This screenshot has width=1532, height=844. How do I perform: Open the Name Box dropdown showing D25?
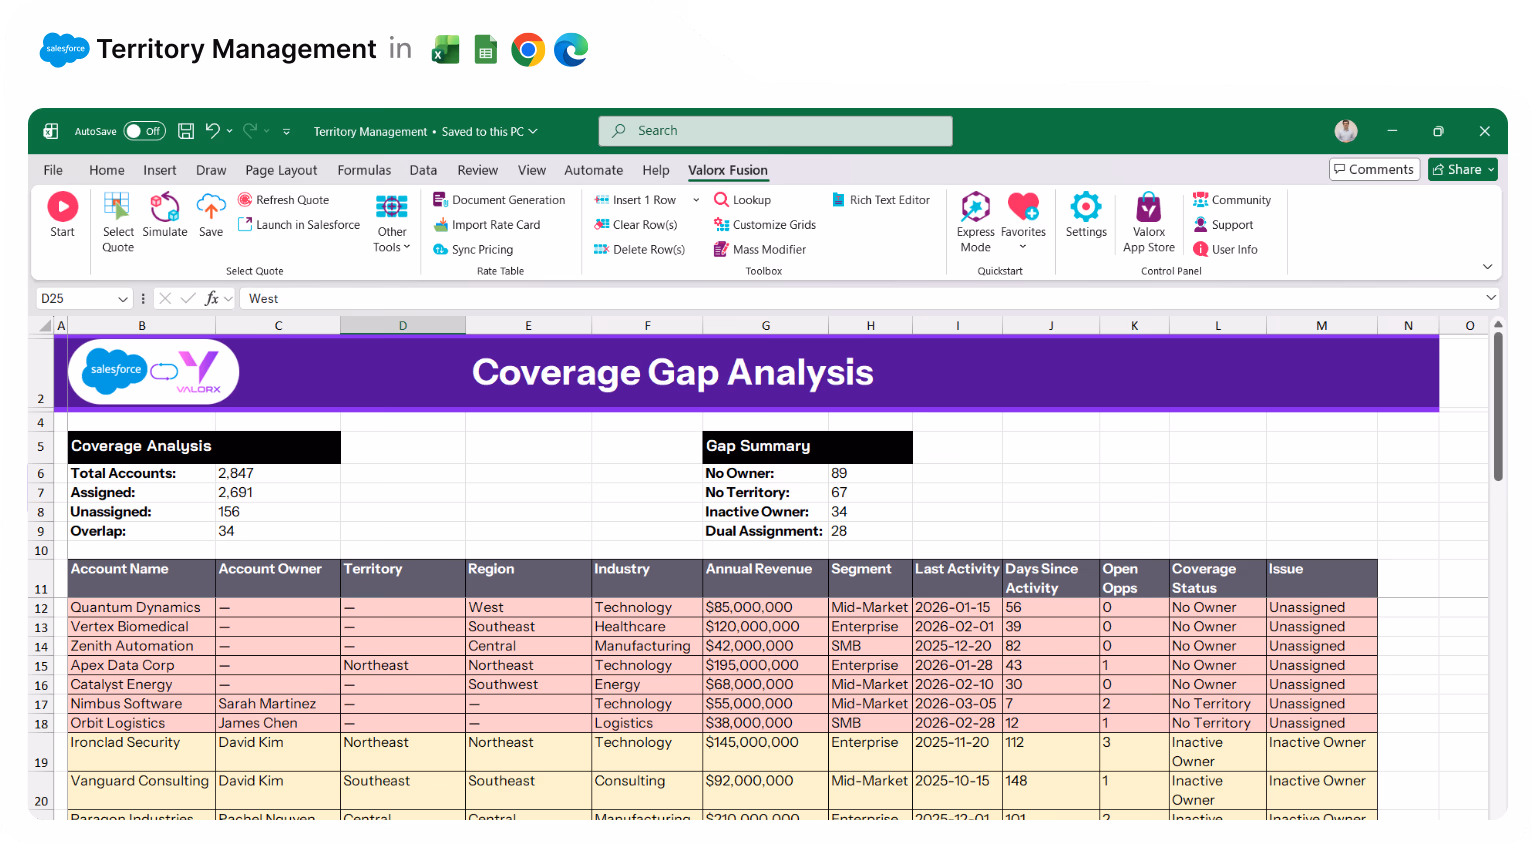[124, 298]
